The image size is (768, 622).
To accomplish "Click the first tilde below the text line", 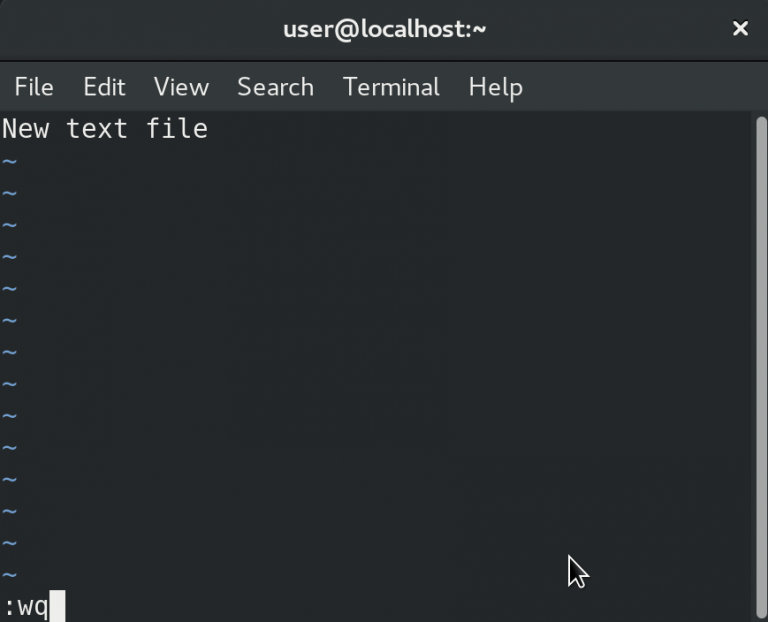I will click(9, 161).
